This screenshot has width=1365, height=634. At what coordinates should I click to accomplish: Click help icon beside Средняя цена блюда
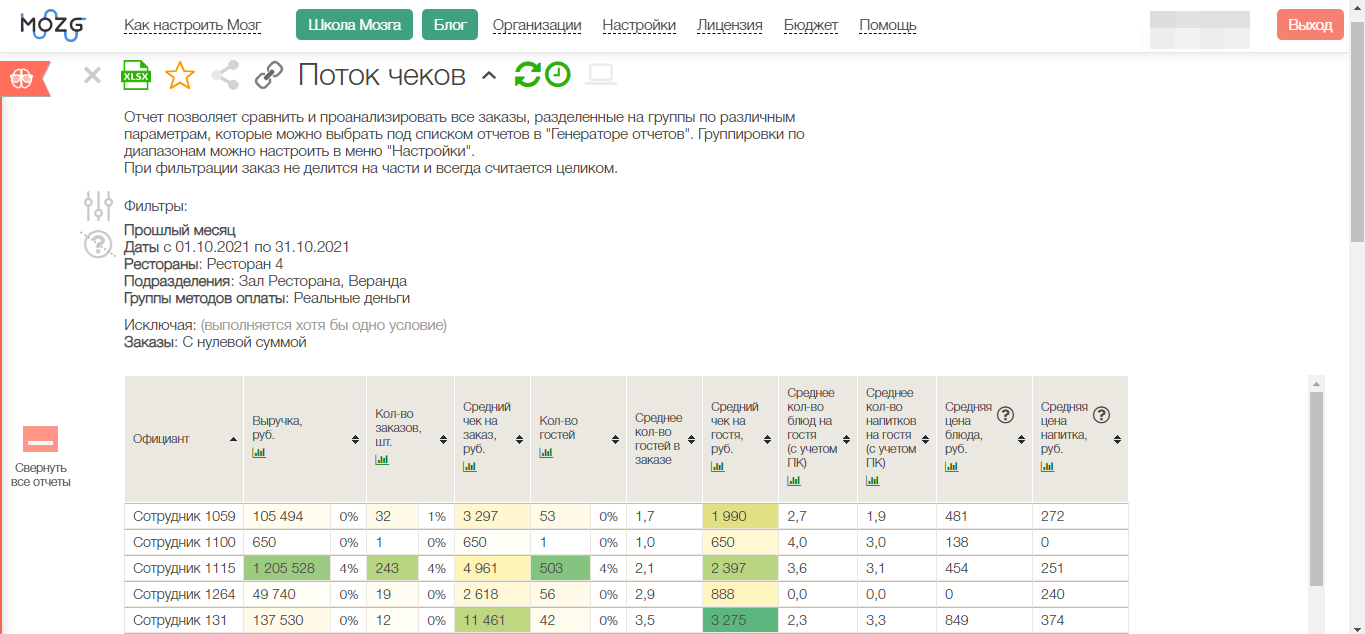pyautogui.click(x=1006, y=415)
